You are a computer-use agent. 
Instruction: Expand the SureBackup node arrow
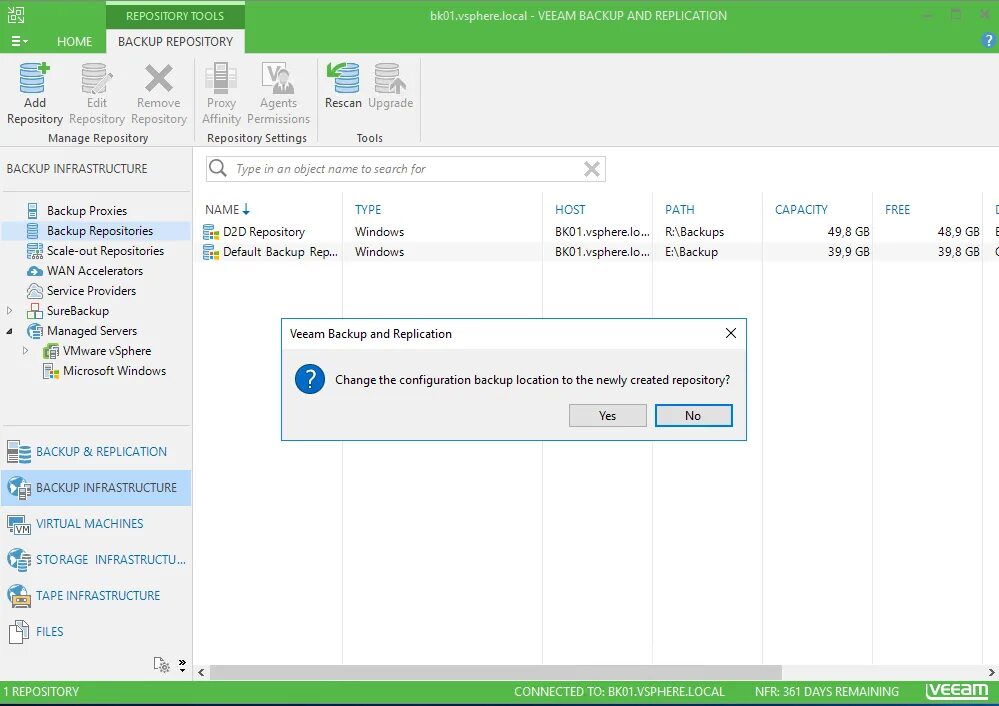10,311
